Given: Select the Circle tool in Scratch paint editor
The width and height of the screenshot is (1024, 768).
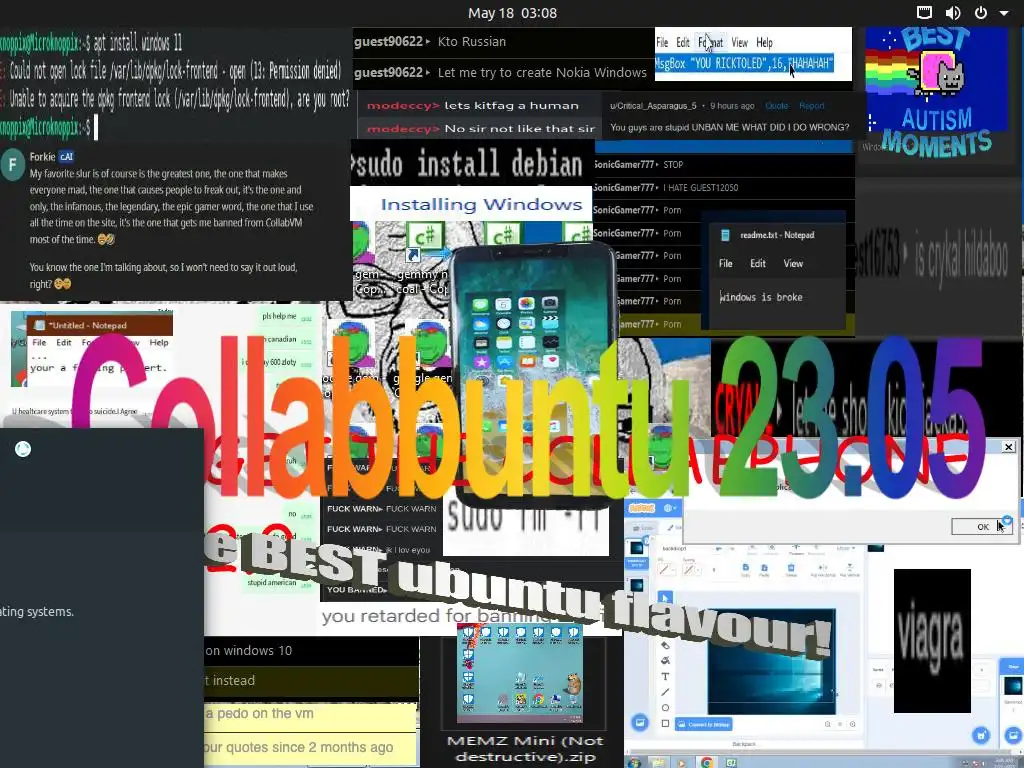Looking at the screenshot, I should (665, 708).
